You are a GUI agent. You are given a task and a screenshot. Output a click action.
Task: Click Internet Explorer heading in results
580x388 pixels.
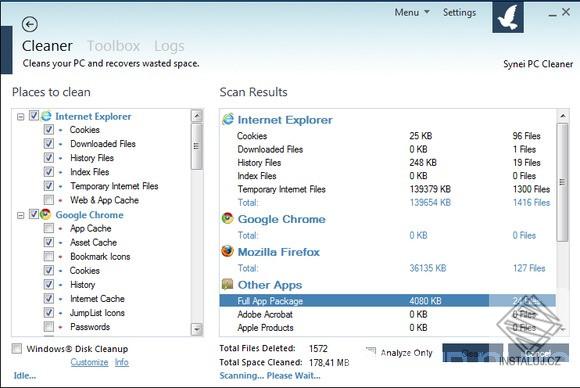[285, 120]
